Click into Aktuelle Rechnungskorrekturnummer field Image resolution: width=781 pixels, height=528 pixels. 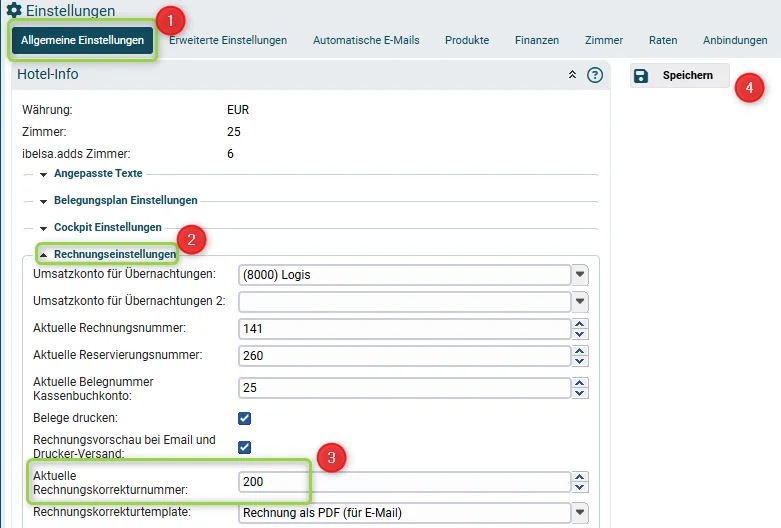tap(404, 482)
